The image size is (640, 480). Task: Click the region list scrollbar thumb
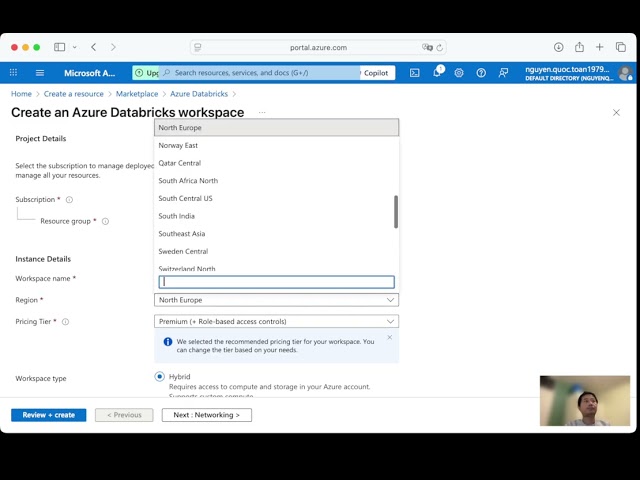pos(396,211)
